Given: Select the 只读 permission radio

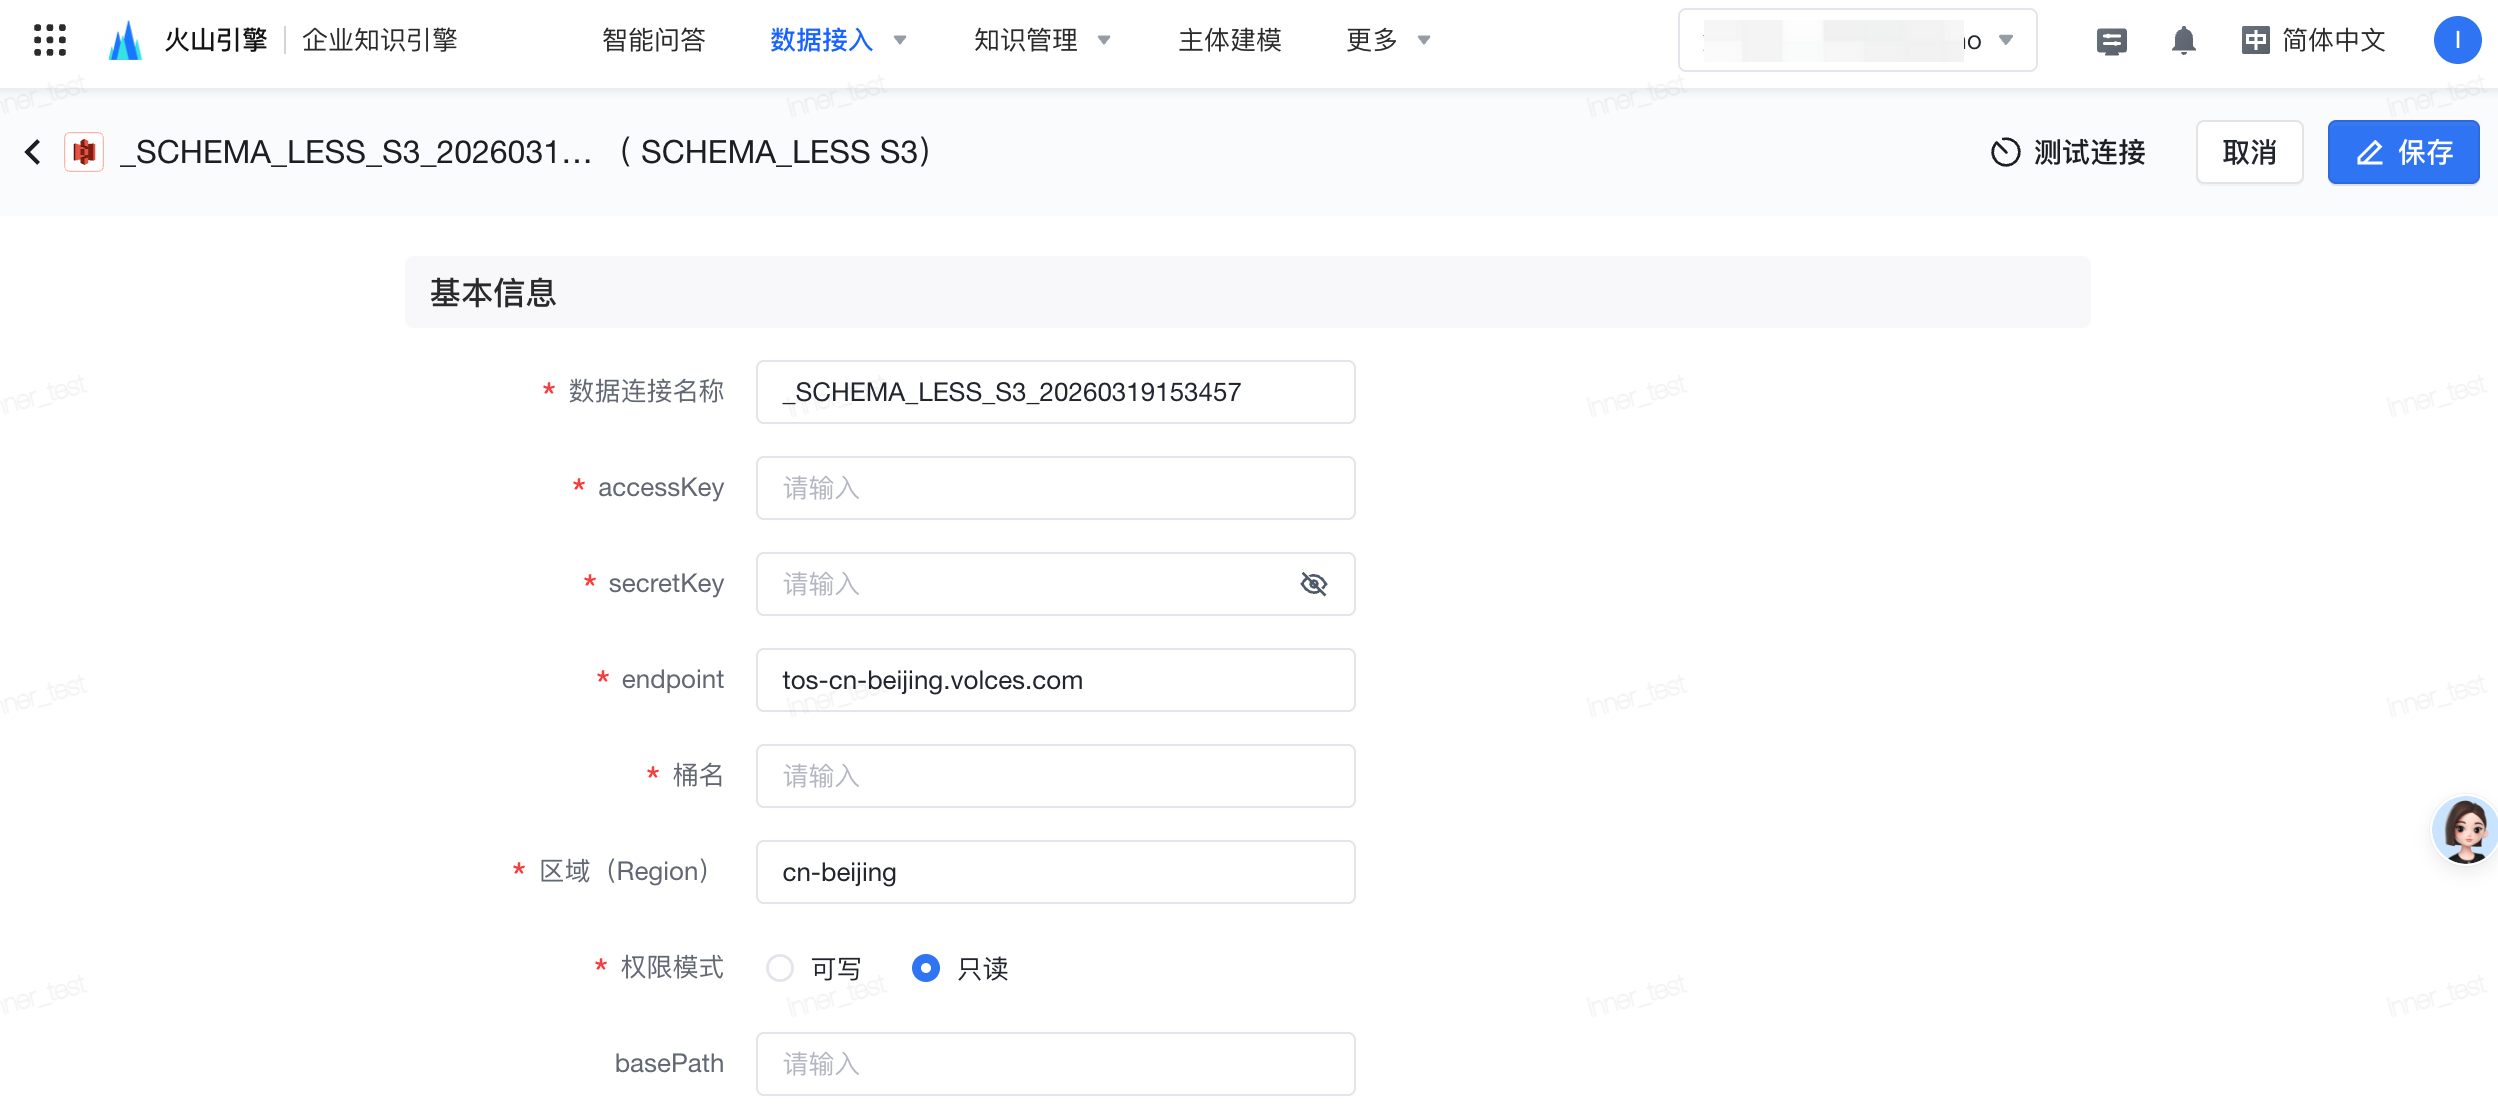Looking at the screenshot, I should click(926, 968).
